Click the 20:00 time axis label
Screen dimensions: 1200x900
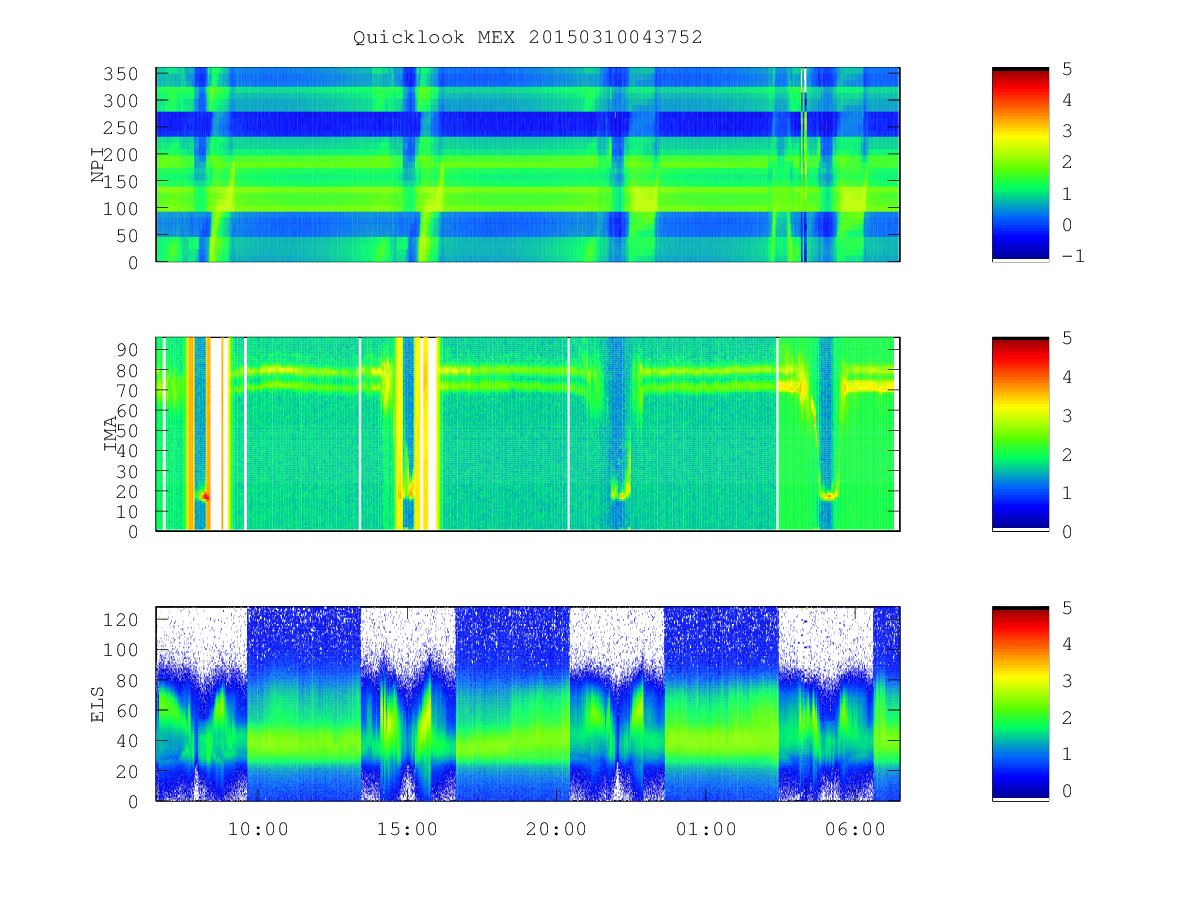pyautogui.click(x=558, y=830)
